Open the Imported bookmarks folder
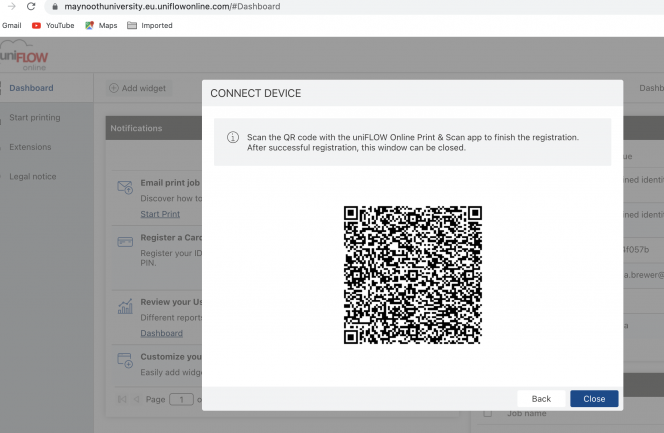The height and width of the screenshot is (433, 664). point(149,25)
